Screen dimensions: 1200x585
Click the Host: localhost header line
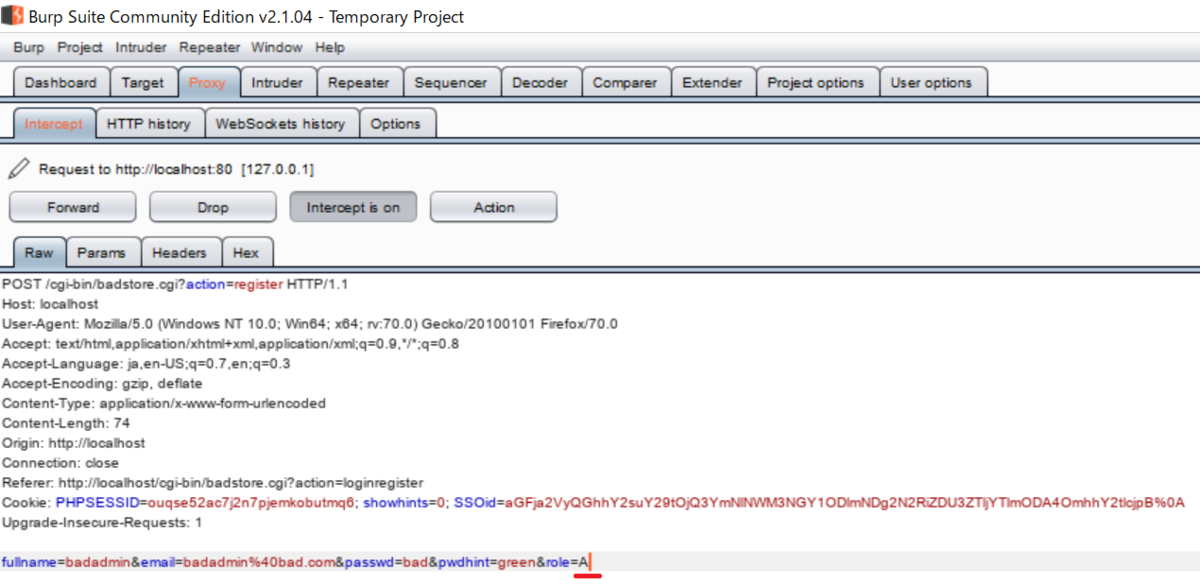pos(50,303)
